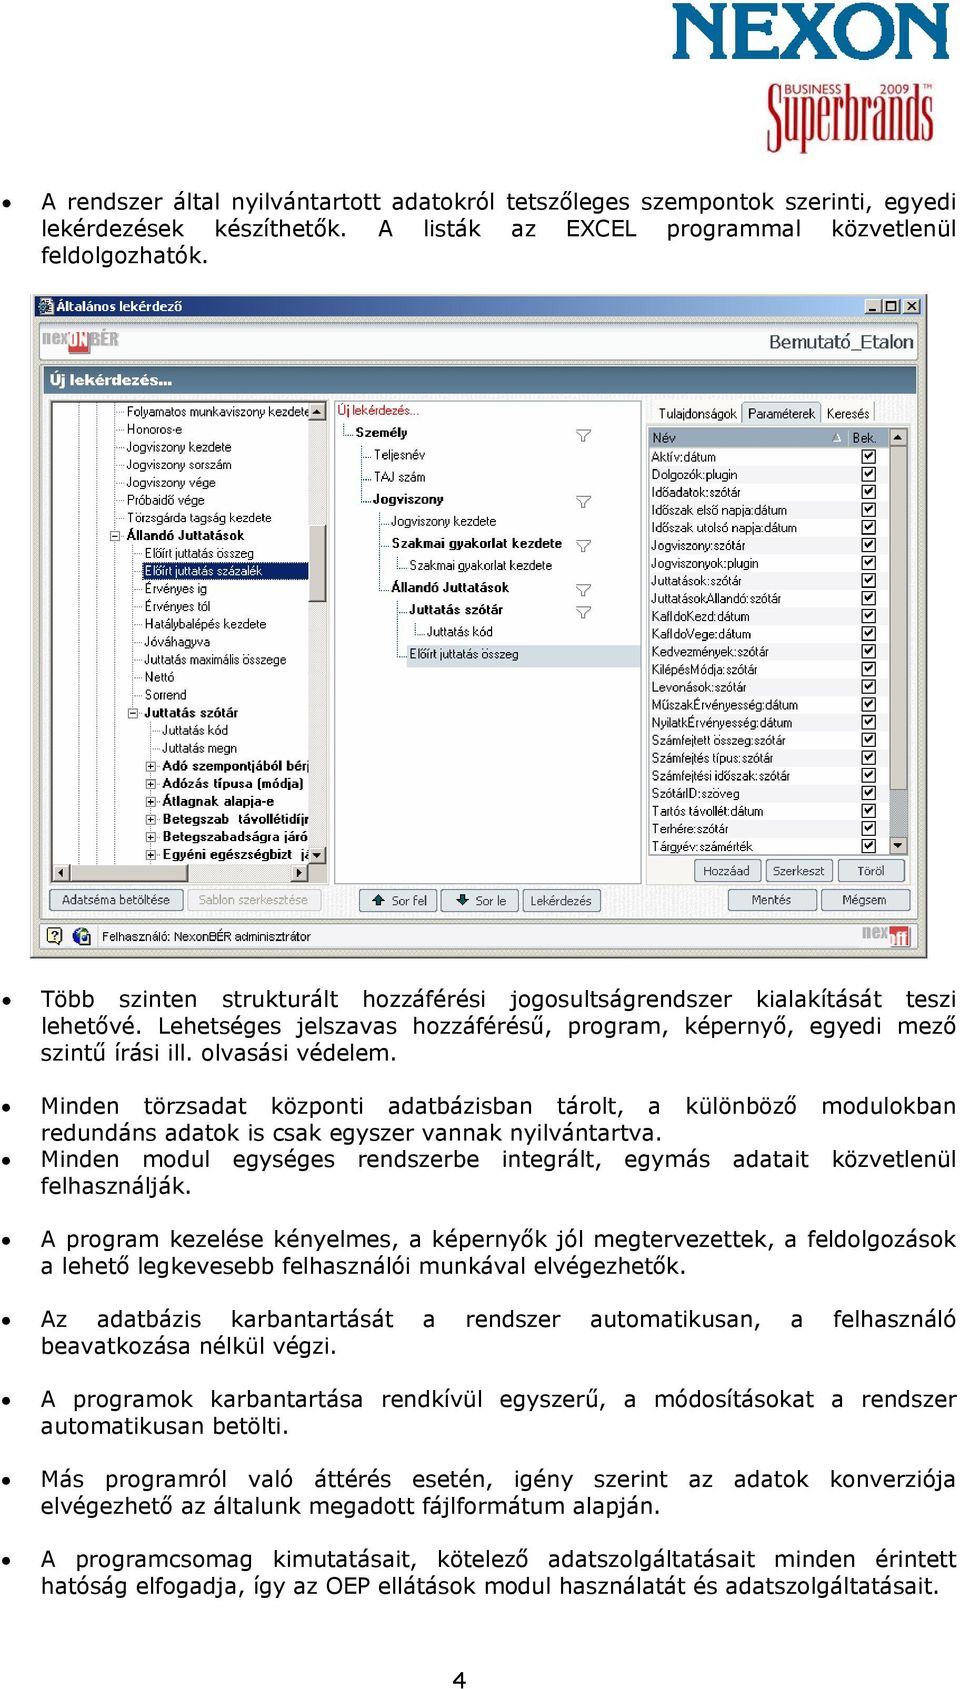Expand the Adó szempontjából bérj node
Screen dimensions: 960x1689
point(151,766)
